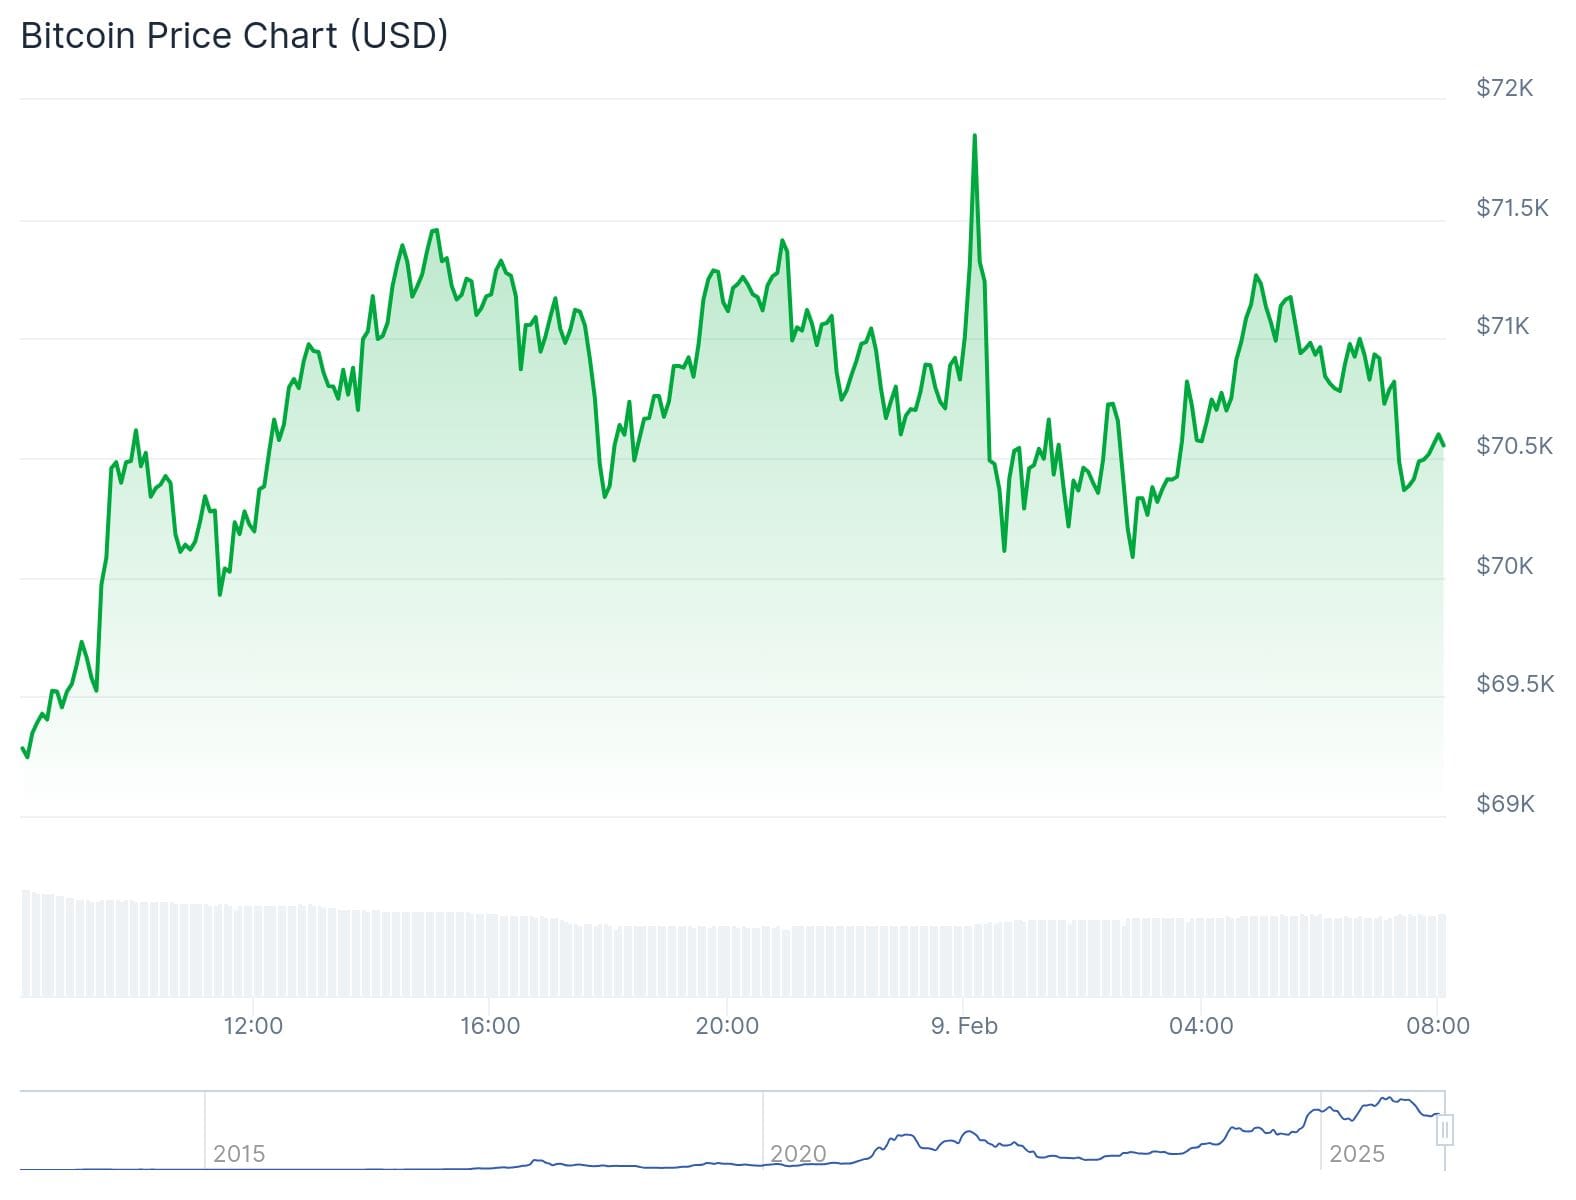The width and height of the screenshot is (1576, 1200).
Task: Click the Bitcoin Price Chart (USD) title
Action: (234, 35)
